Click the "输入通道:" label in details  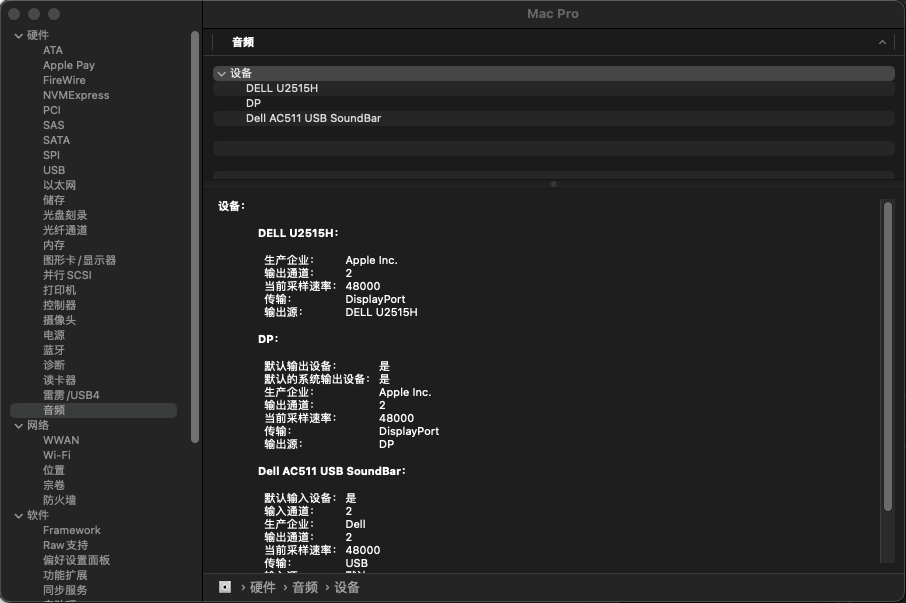pos(289,511)
